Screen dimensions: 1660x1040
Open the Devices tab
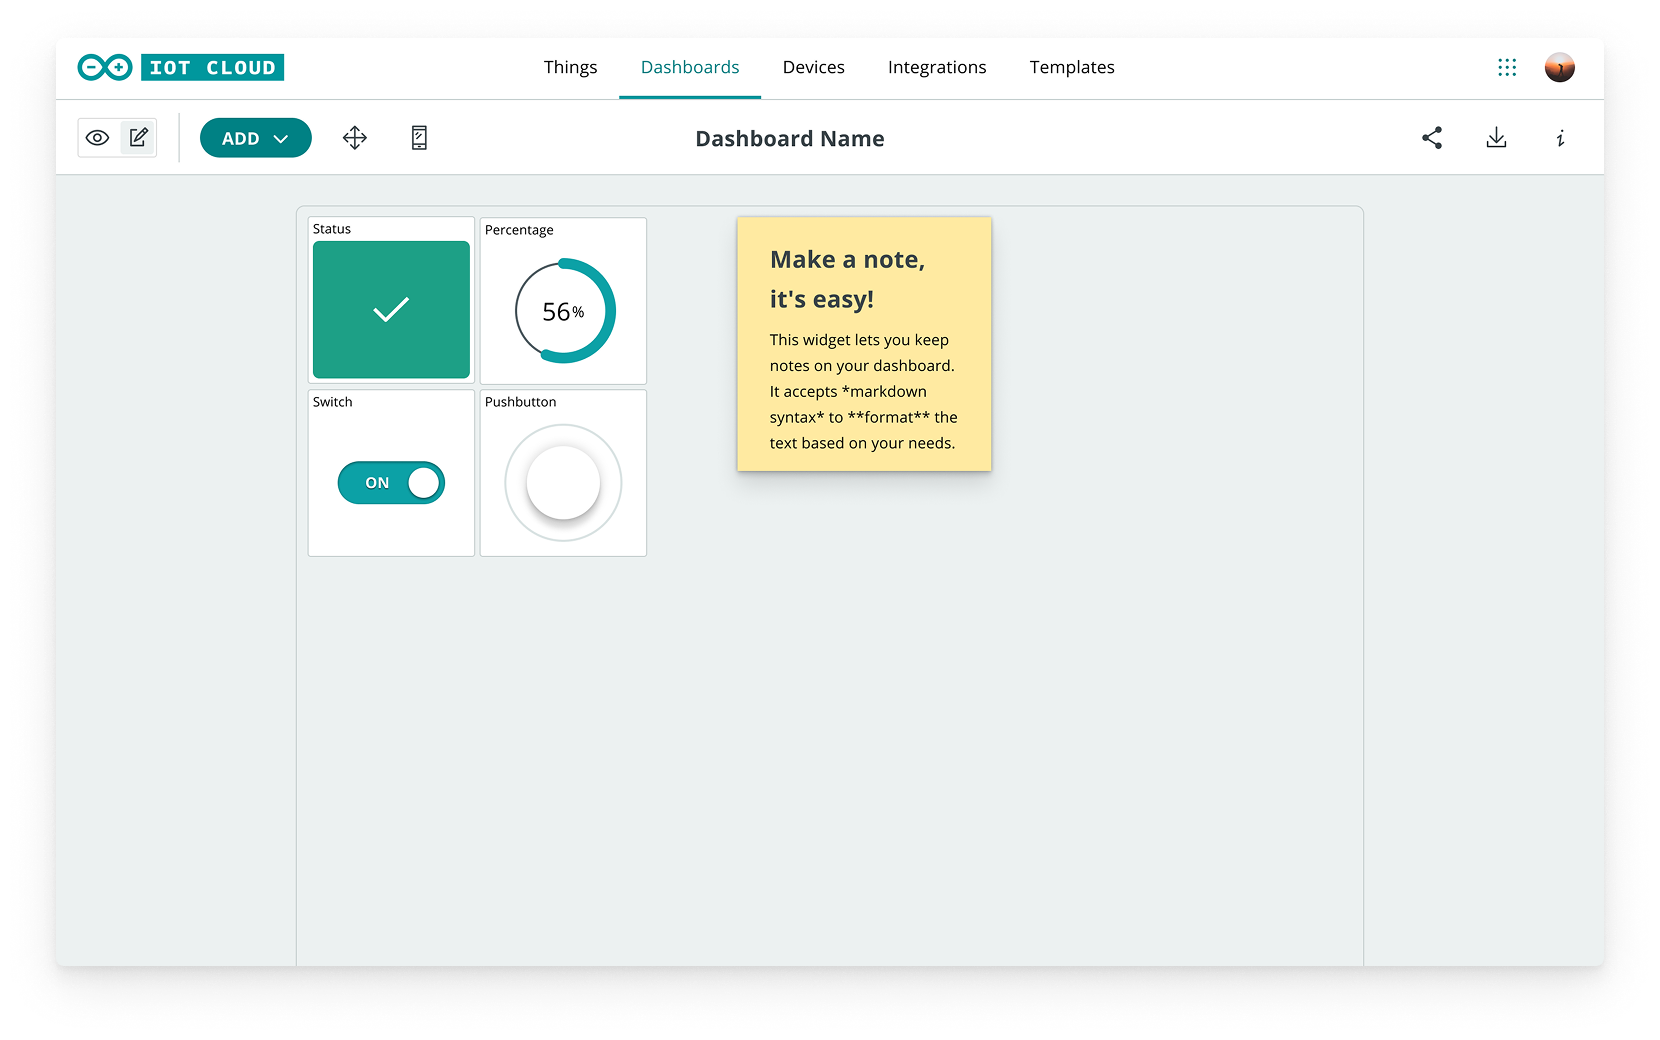point(814,67)
